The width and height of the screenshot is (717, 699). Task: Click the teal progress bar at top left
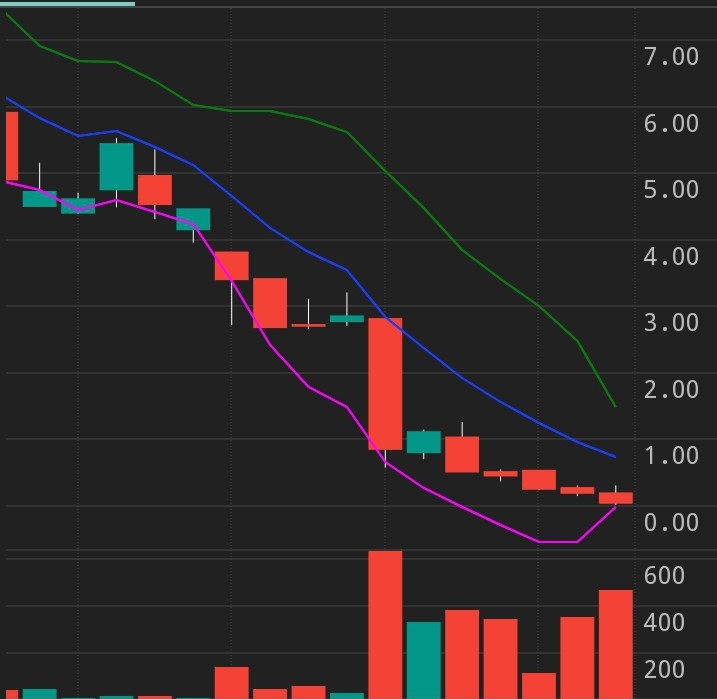pyautogui.click(x=67, y=3)
